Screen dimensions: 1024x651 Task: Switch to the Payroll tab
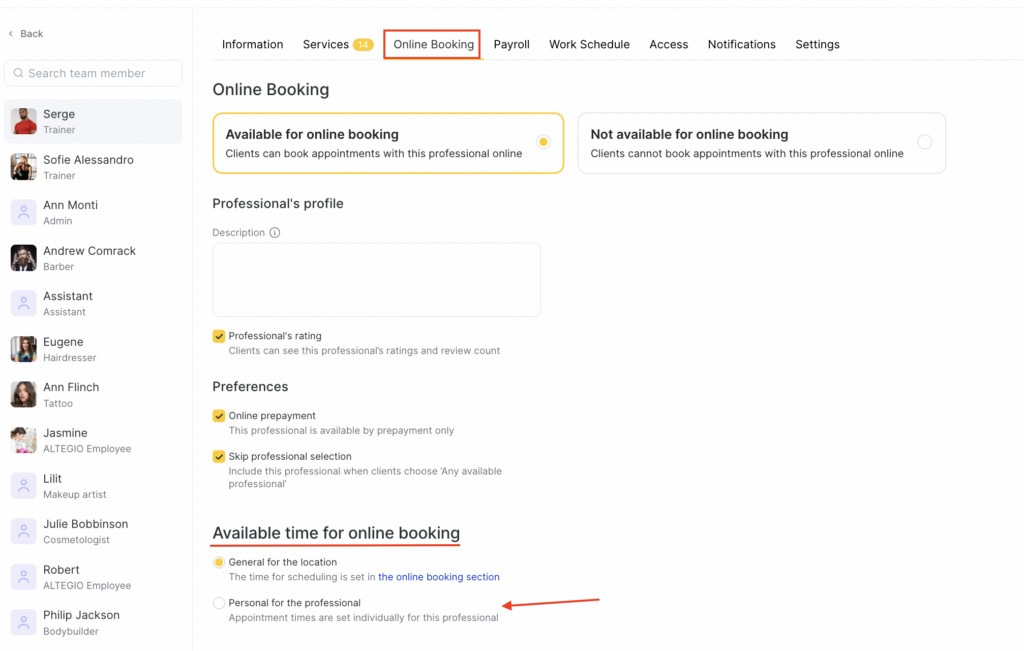click(x=511, y=45)
